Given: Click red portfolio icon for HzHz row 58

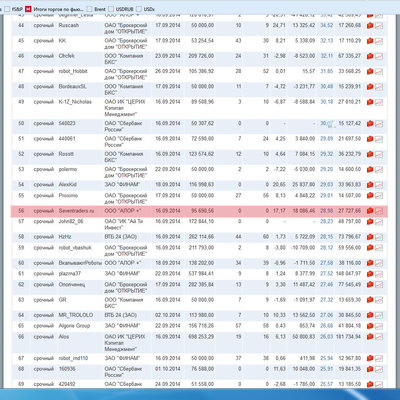Looking at the screenshot, I should point(370,237).
